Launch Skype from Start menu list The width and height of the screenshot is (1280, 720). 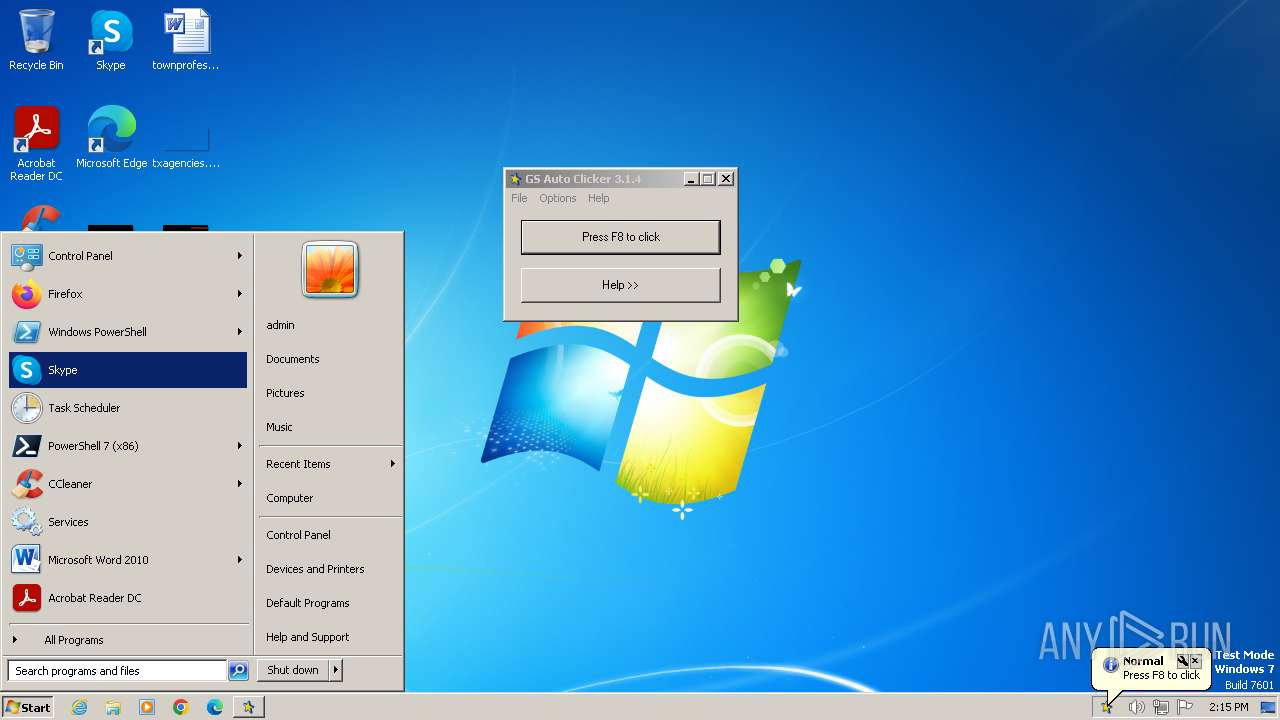coord(128,370)
